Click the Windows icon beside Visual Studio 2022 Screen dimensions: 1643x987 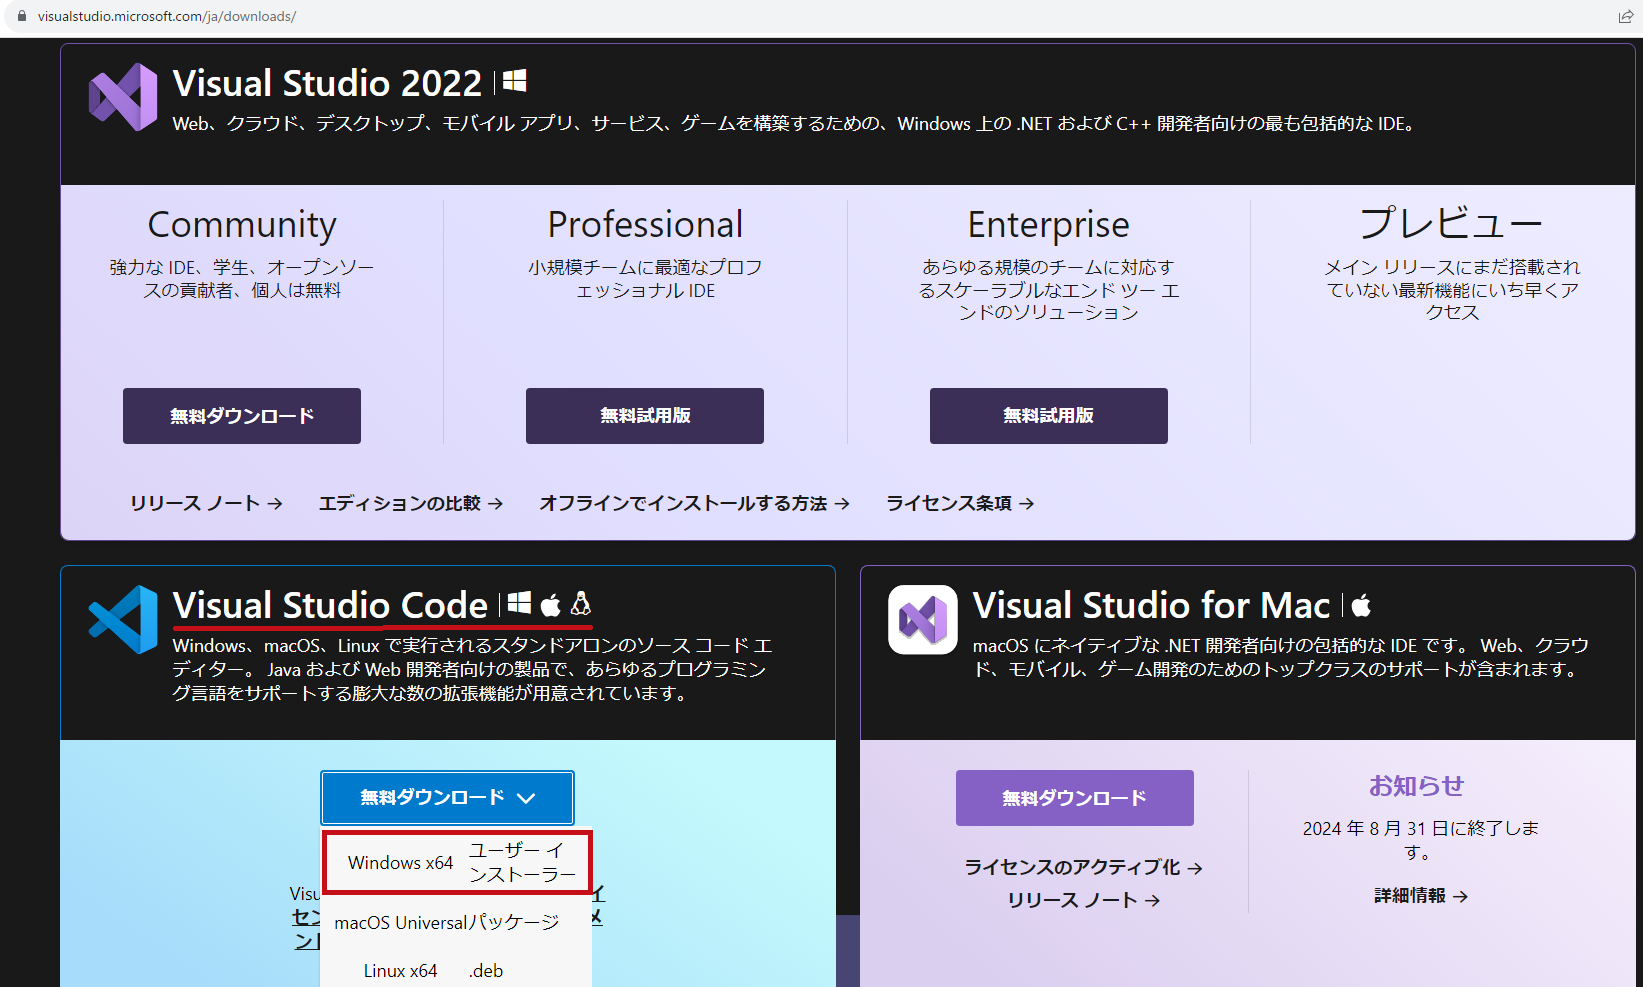515,81
